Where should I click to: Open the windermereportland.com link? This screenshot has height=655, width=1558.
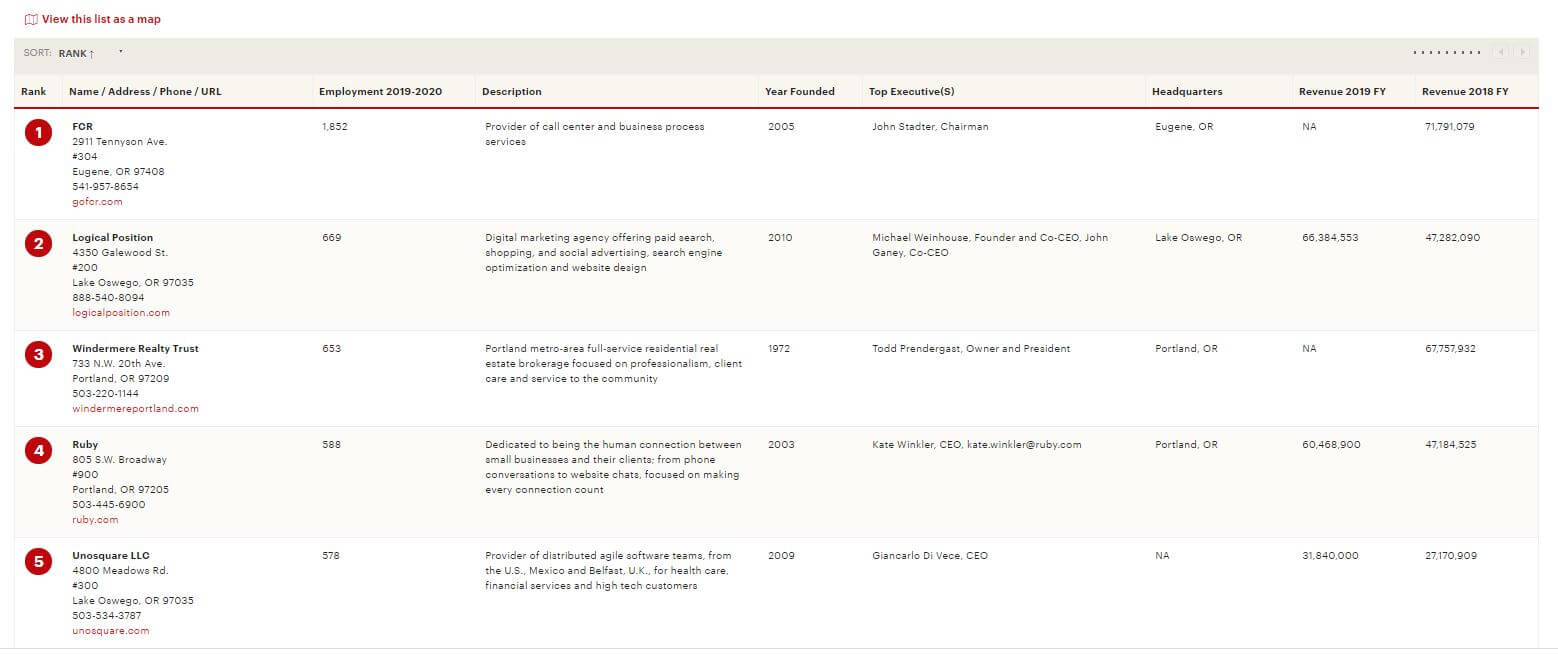135,409
